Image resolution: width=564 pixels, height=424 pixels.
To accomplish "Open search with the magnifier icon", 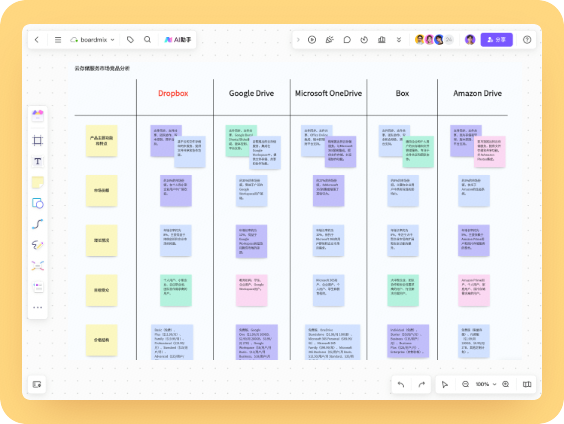I will 147,40.
